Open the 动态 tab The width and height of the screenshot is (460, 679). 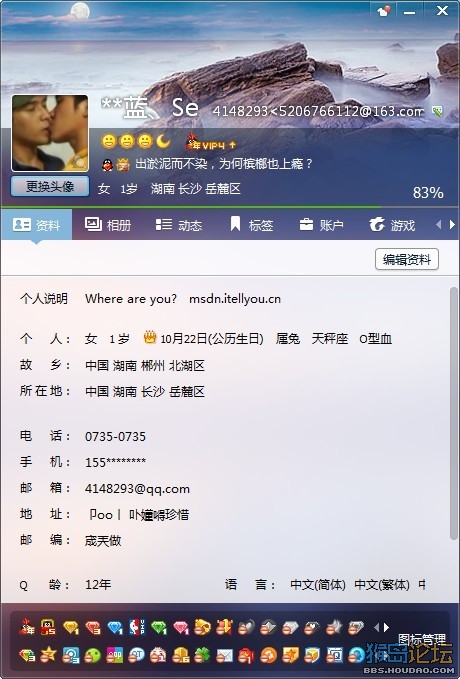tap(178, 225)
